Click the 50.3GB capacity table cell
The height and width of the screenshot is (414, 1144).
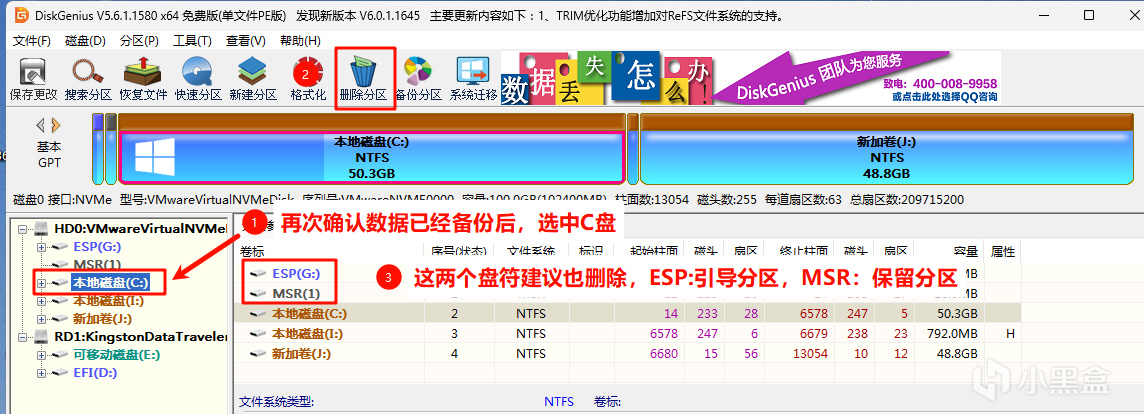(x=956, y=314)
